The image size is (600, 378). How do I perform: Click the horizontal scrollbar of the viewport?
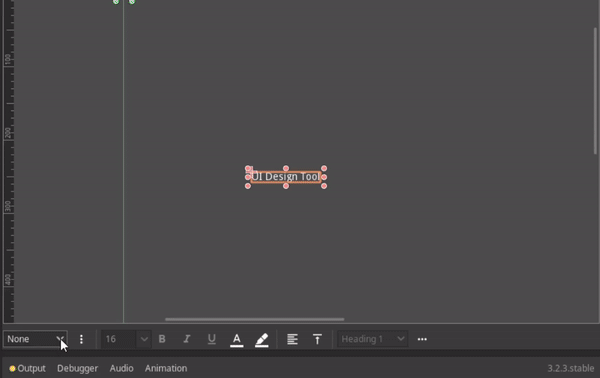[254, 319]
